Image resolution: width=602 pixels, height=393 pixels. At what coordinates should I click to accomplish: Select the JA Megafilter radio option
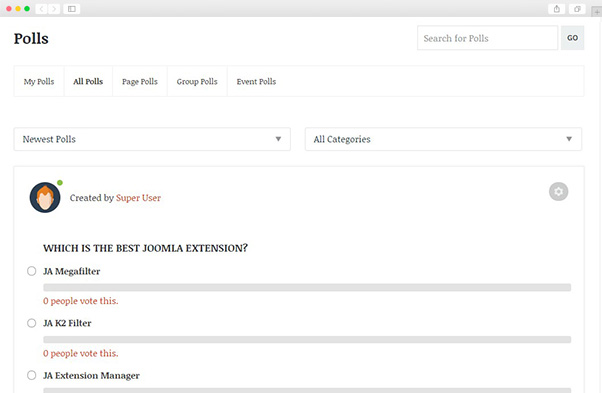(x=31, y=271)
